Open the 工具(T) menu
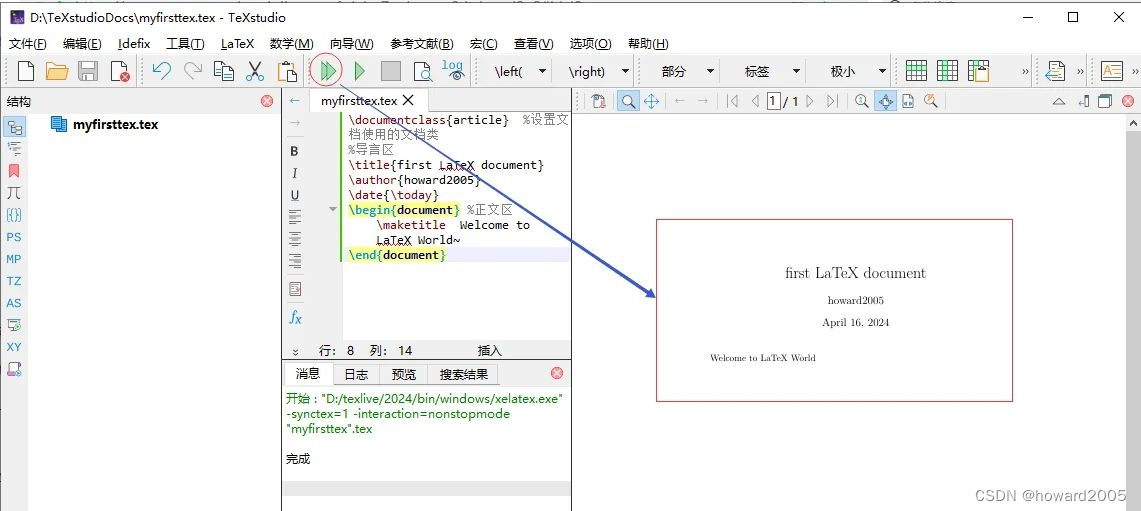 click(x=185, y=44)
